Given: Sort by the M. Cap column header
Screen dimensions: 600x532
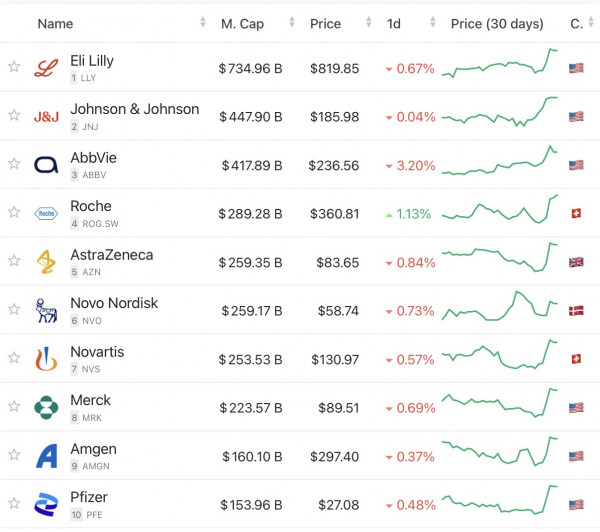Looking at the screenshot, I should pos(242,23).
